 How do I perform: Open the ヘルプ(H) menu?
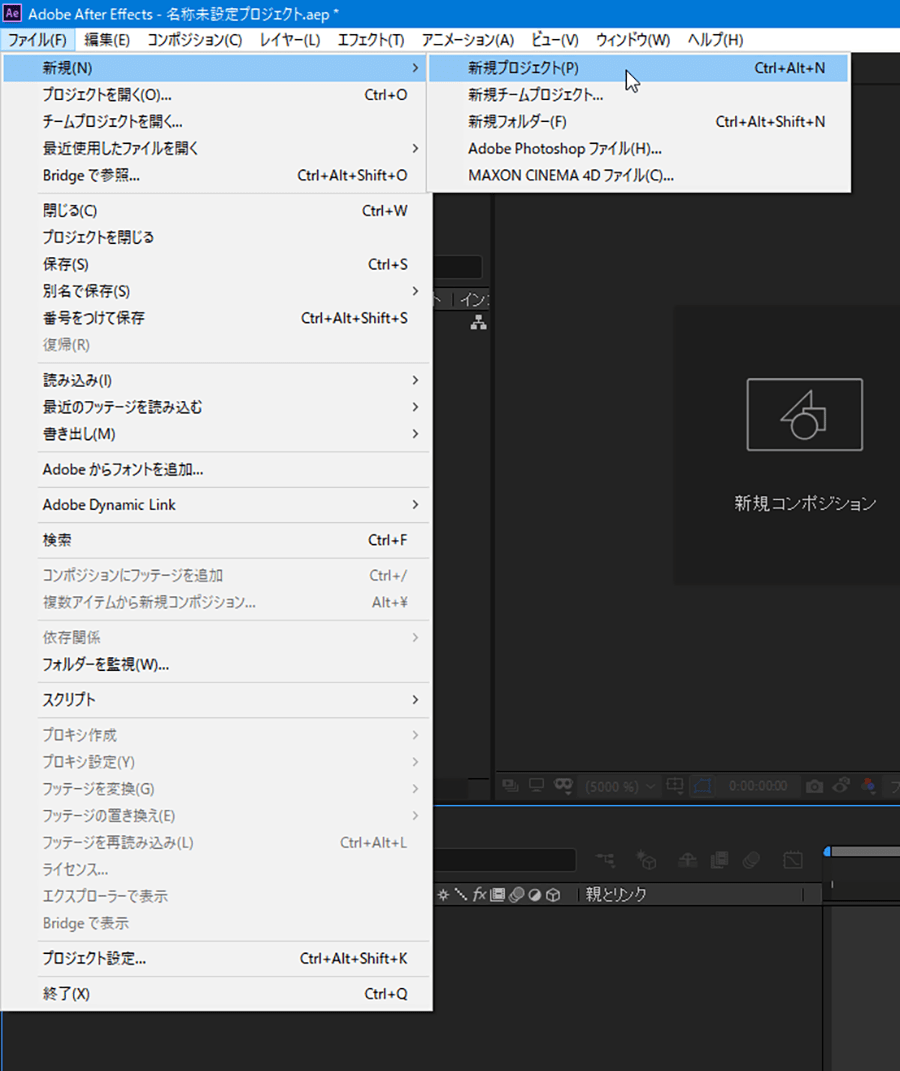716,40
